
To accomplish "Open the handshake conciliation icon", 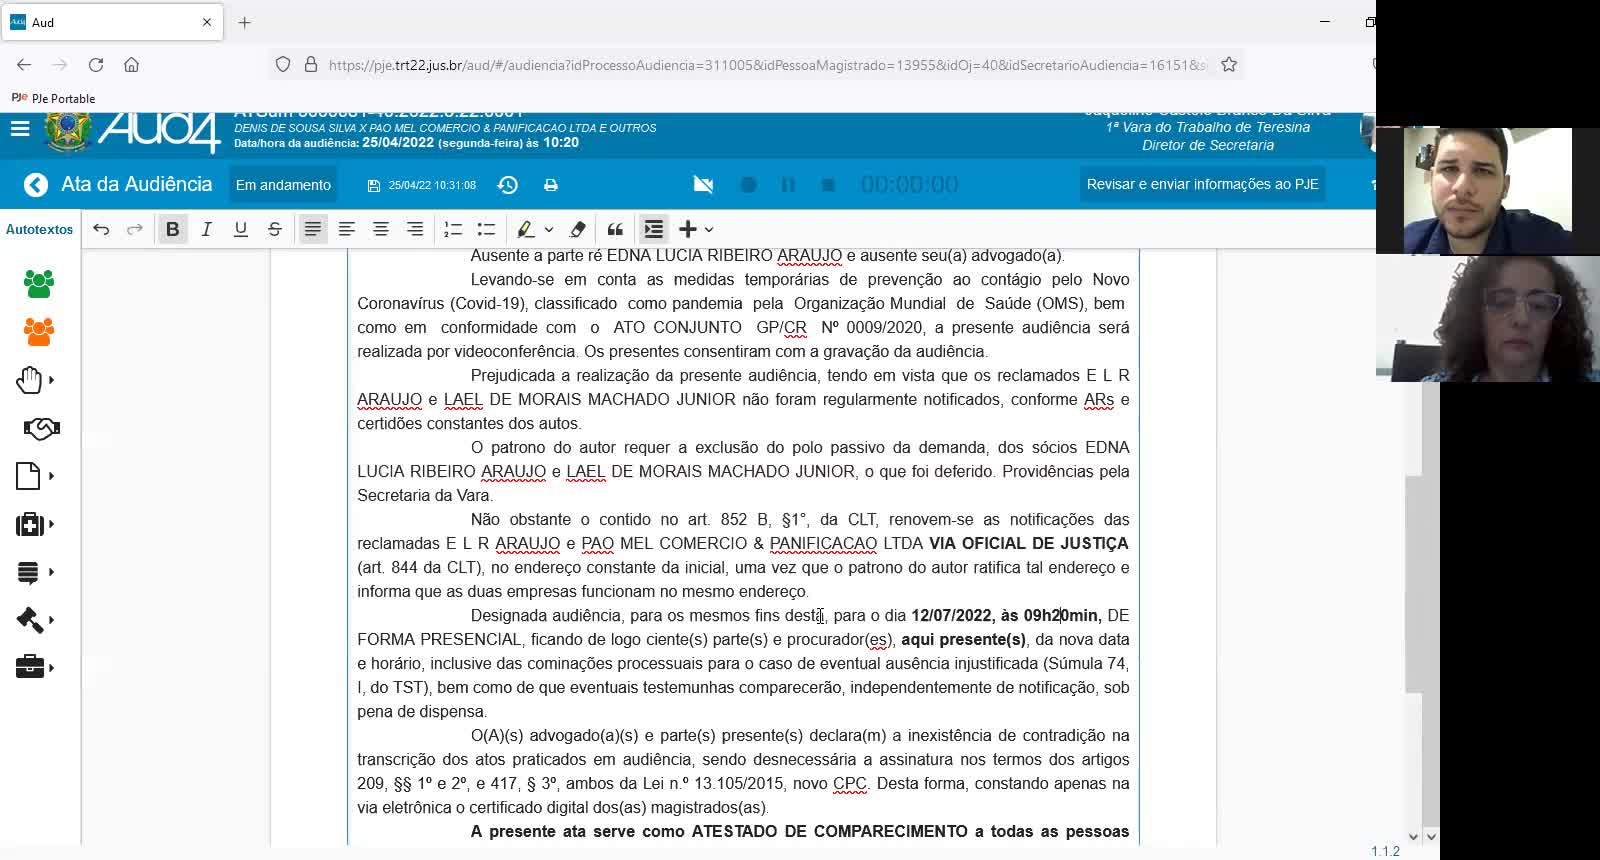I will point(41,428).
